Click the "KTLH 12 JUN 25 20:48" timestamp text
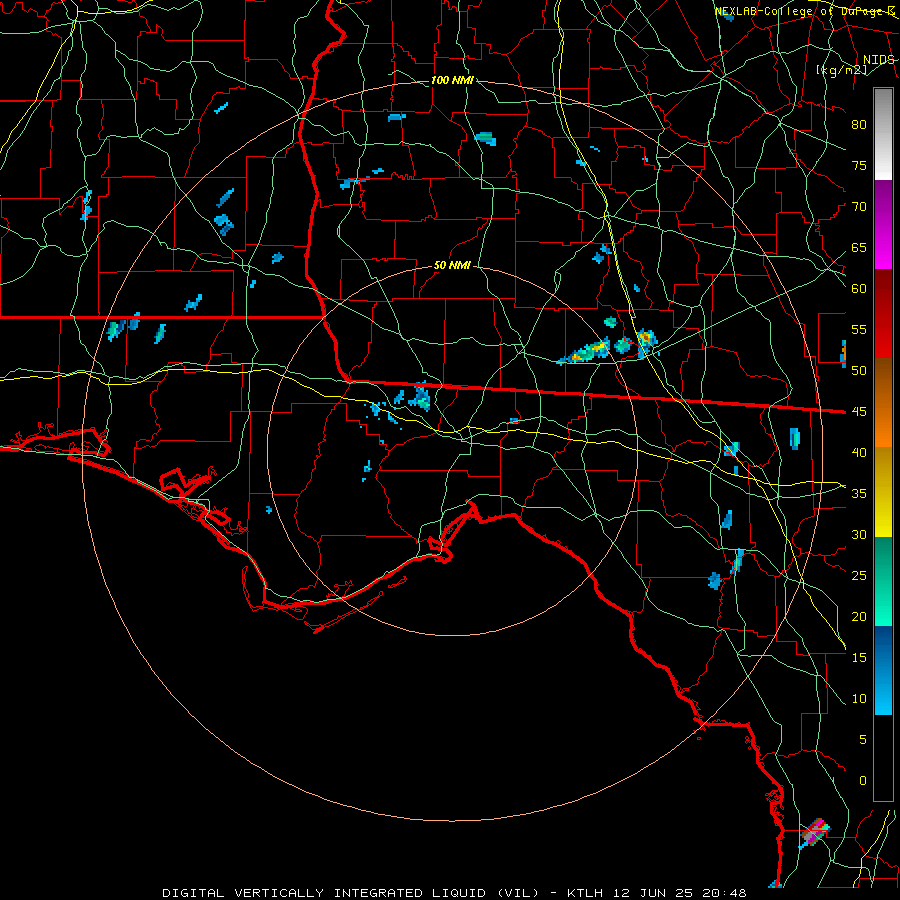 tap(657, 893)
